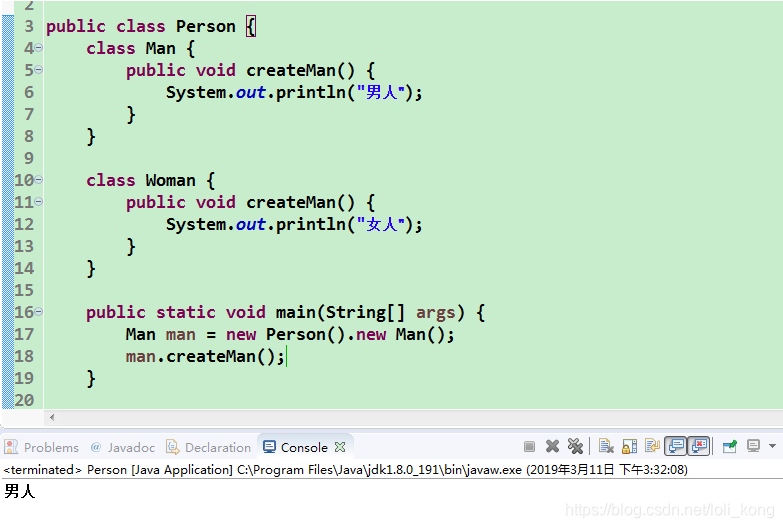Collapse class Man fold marker at line 4

tap(38, 48)
